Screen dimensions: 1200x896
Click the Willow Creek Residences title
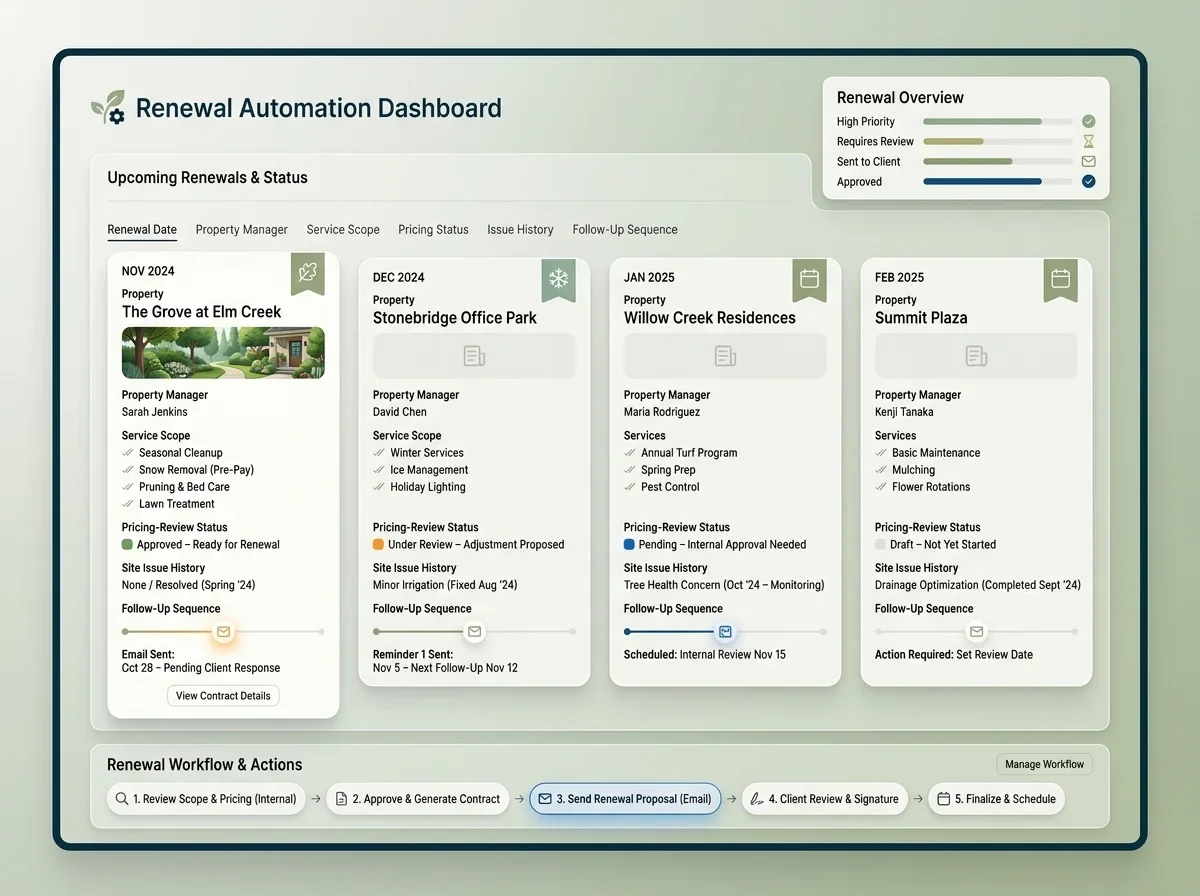[x=710, y=318]
